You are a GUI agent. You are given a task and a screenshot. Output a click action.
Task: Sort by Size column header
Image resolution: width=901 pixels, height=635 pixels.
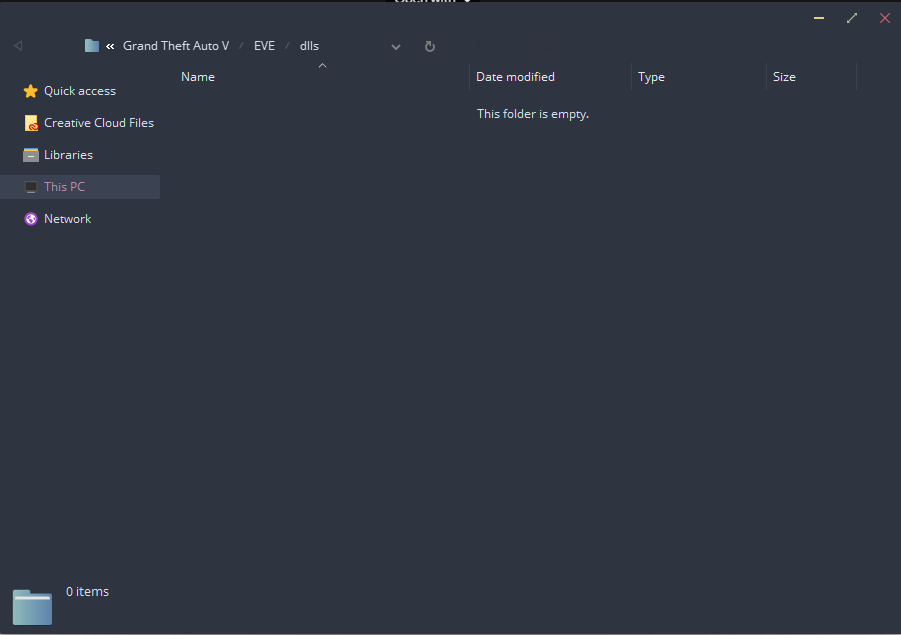click(784, 76)
